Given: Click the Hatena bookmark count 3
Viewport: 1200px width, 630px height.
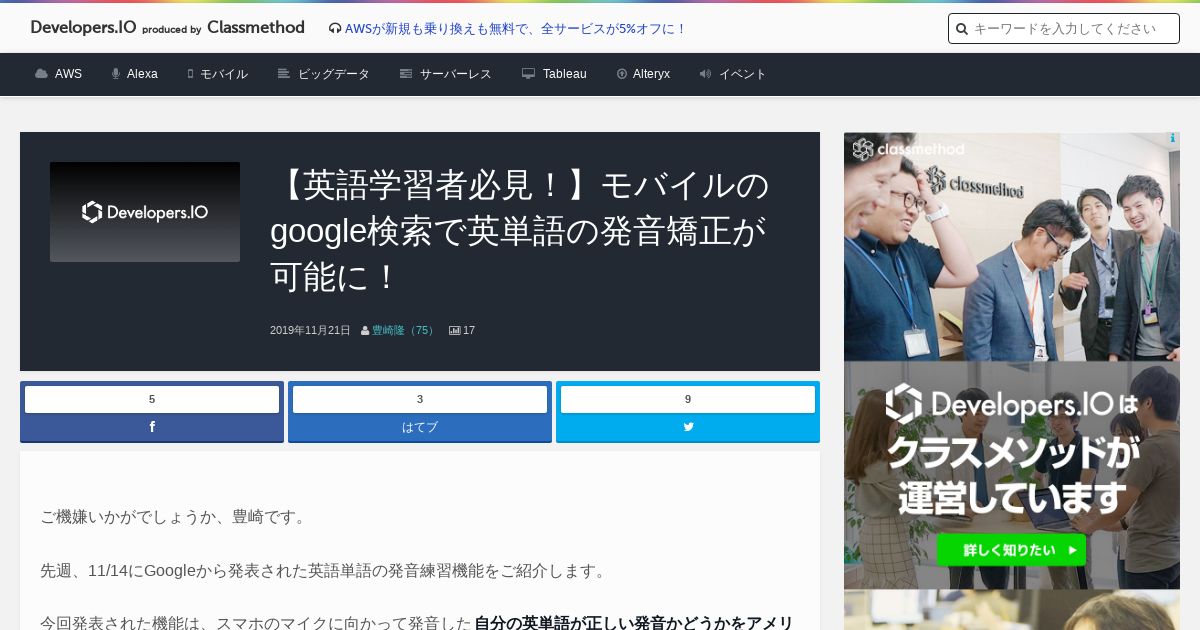Looking at the screenshot, I should pyautogui.click(x=420, y=399).
